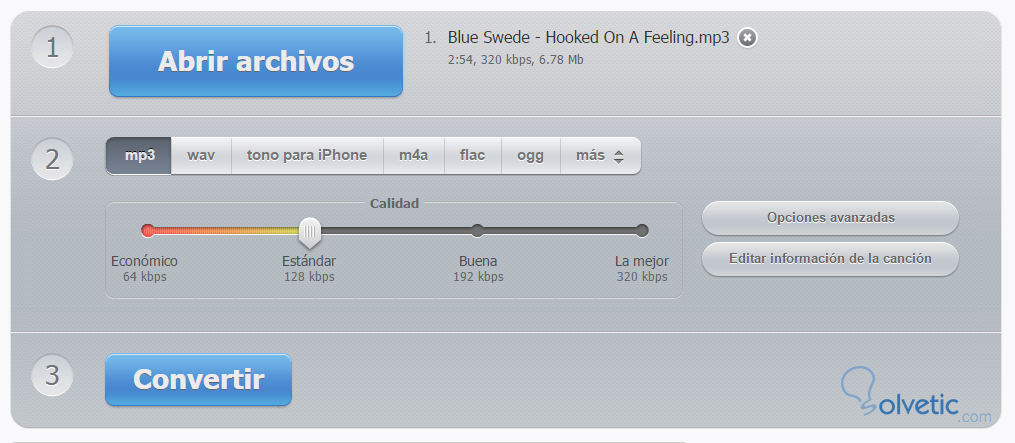Select the m4a output format
Screen dimensions: 1015x443
tap(414, 155)
